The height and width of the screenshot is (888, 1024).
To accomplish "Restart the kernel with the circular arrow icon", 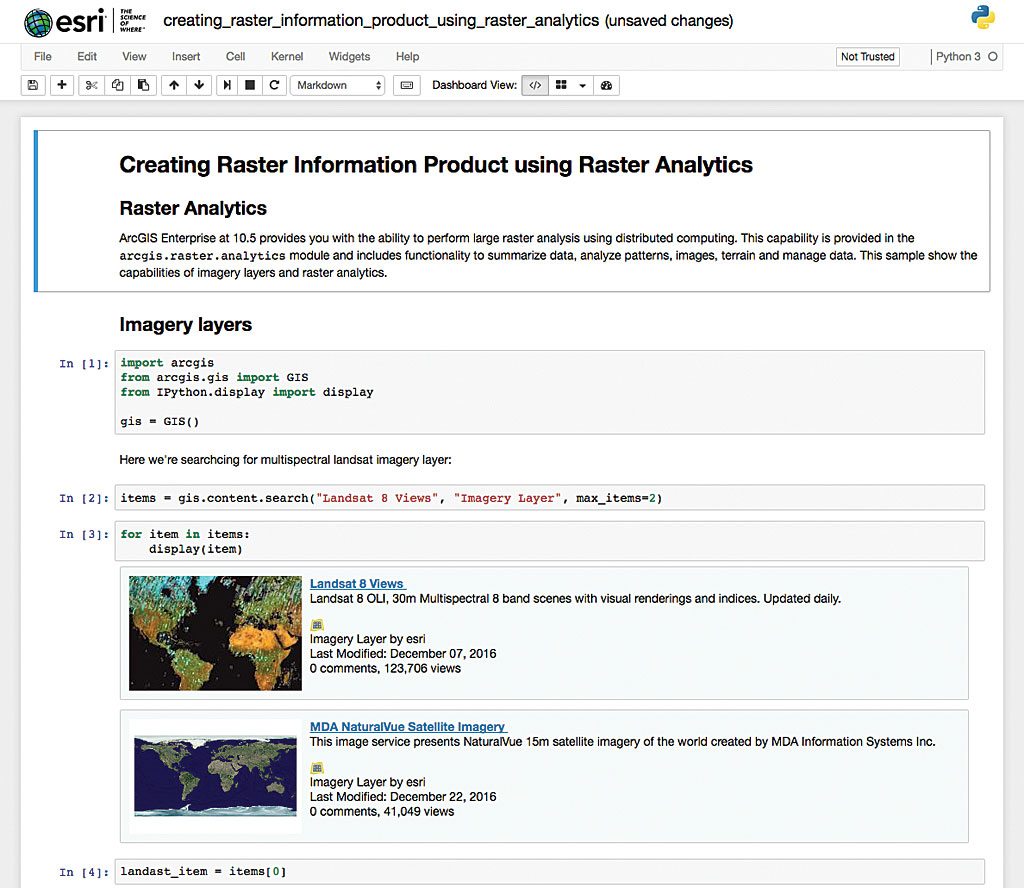I will [274, 85].
